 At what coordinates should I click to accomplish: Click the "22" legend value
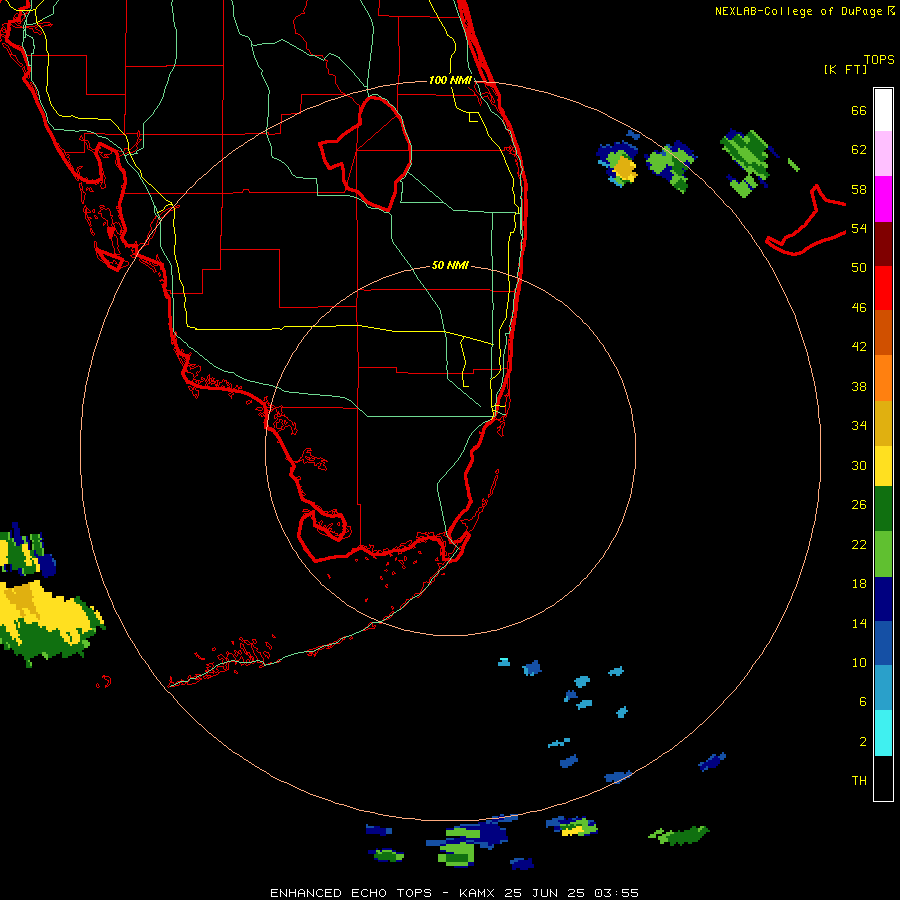[x=859, y=545]
